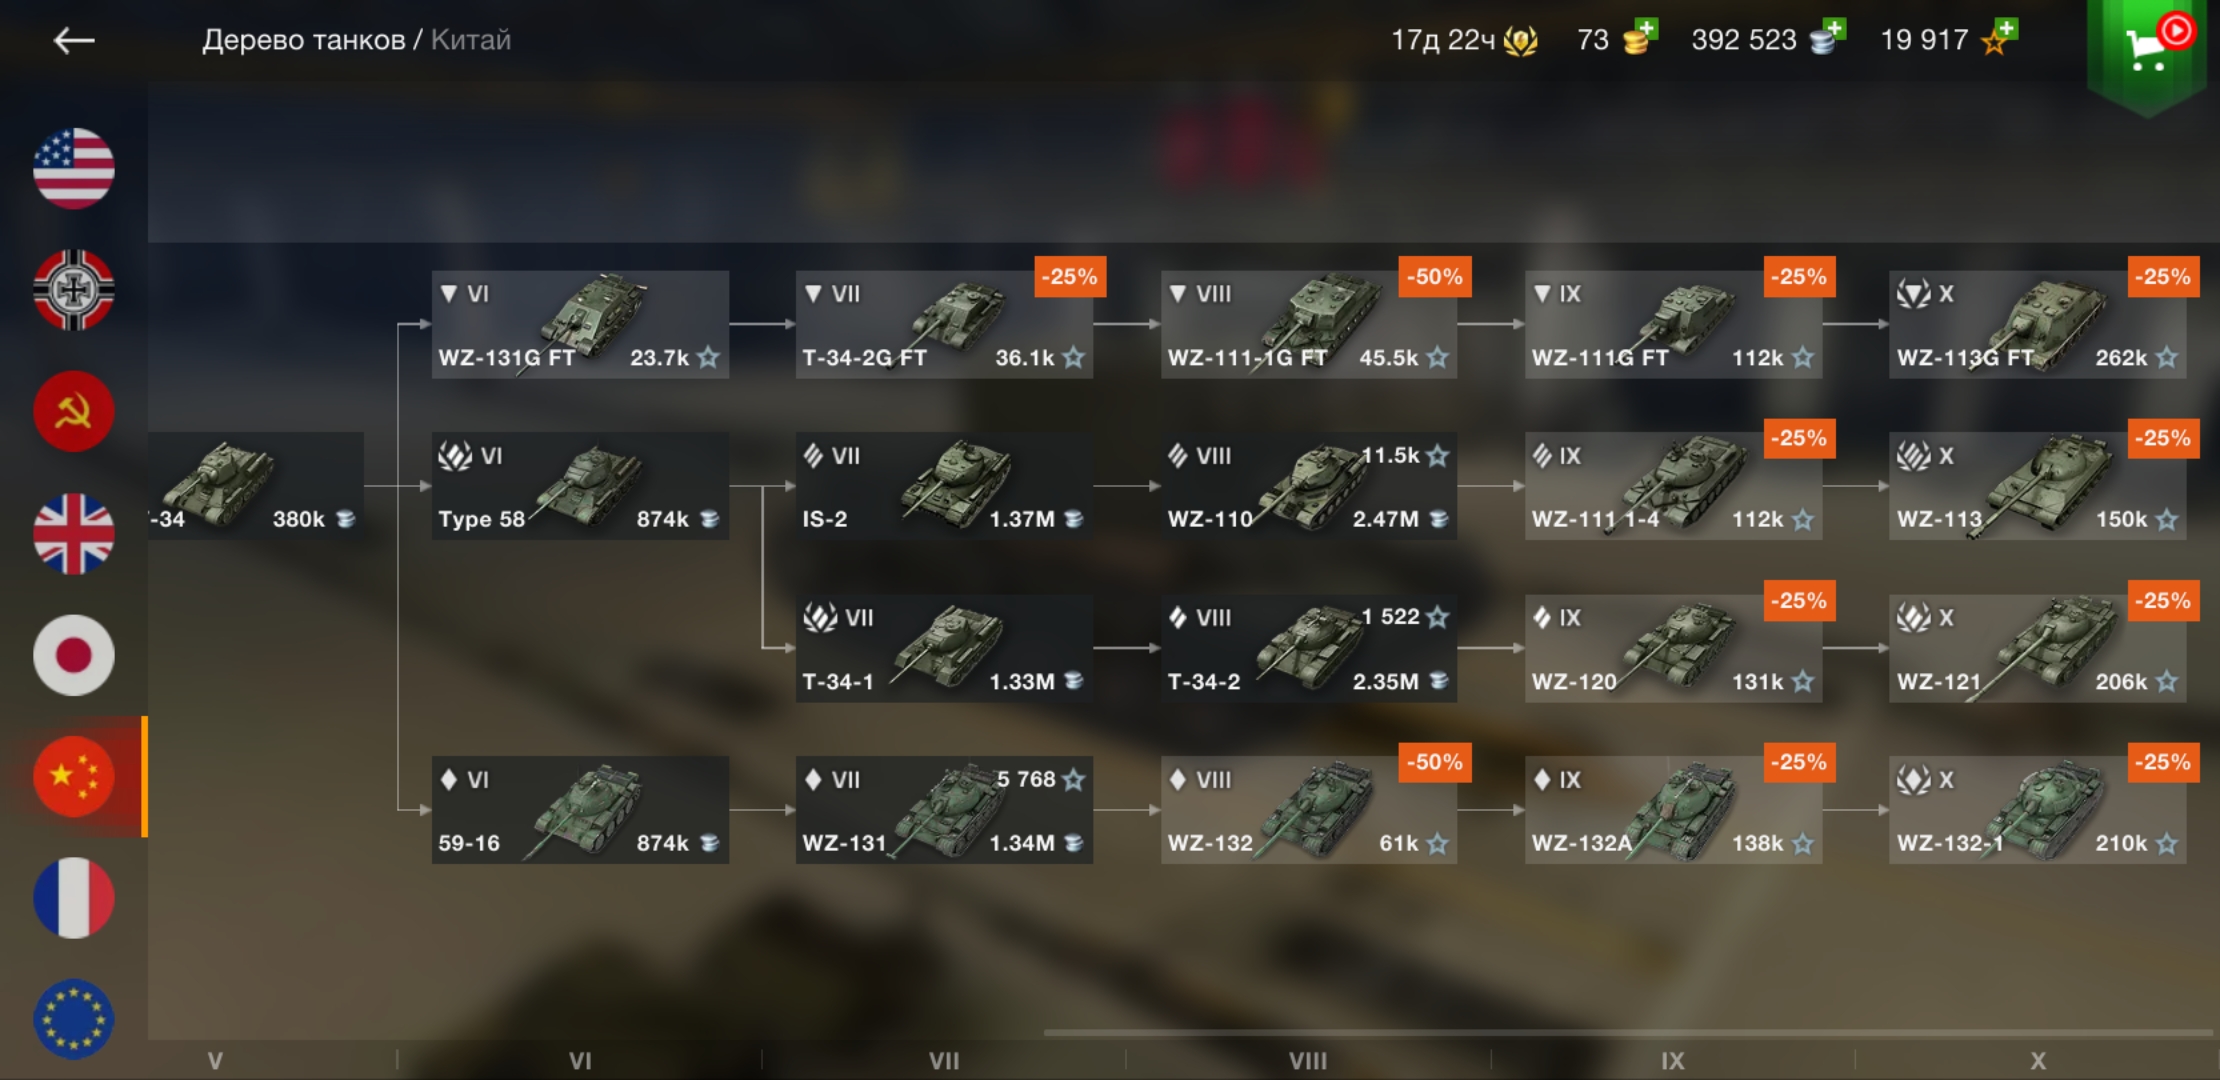Select the WZ-113G FT tier X tank

[2037, 324]
